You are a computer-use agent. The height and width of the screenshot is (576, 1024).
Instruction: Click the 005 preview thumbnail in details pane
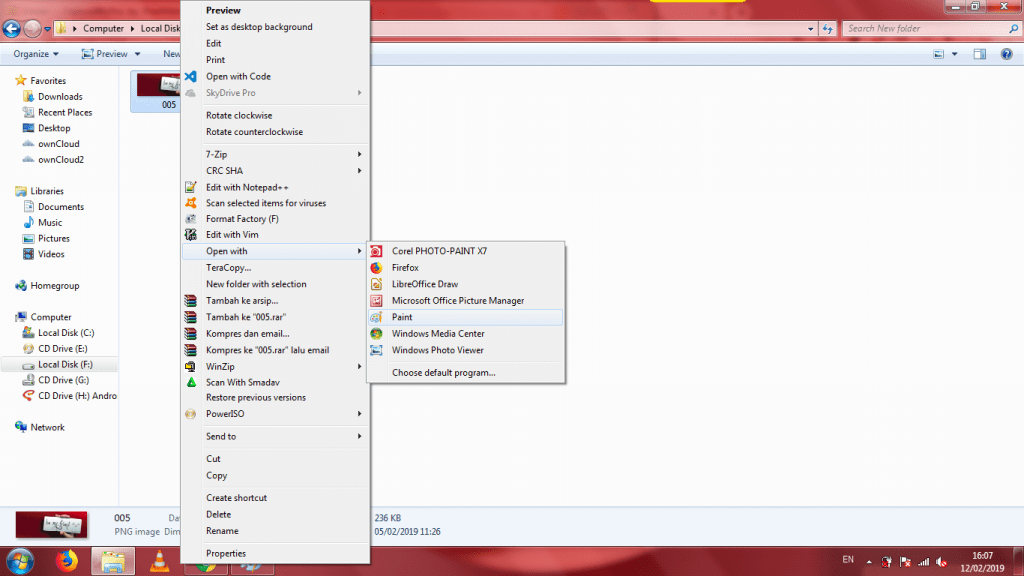[52, 525]
